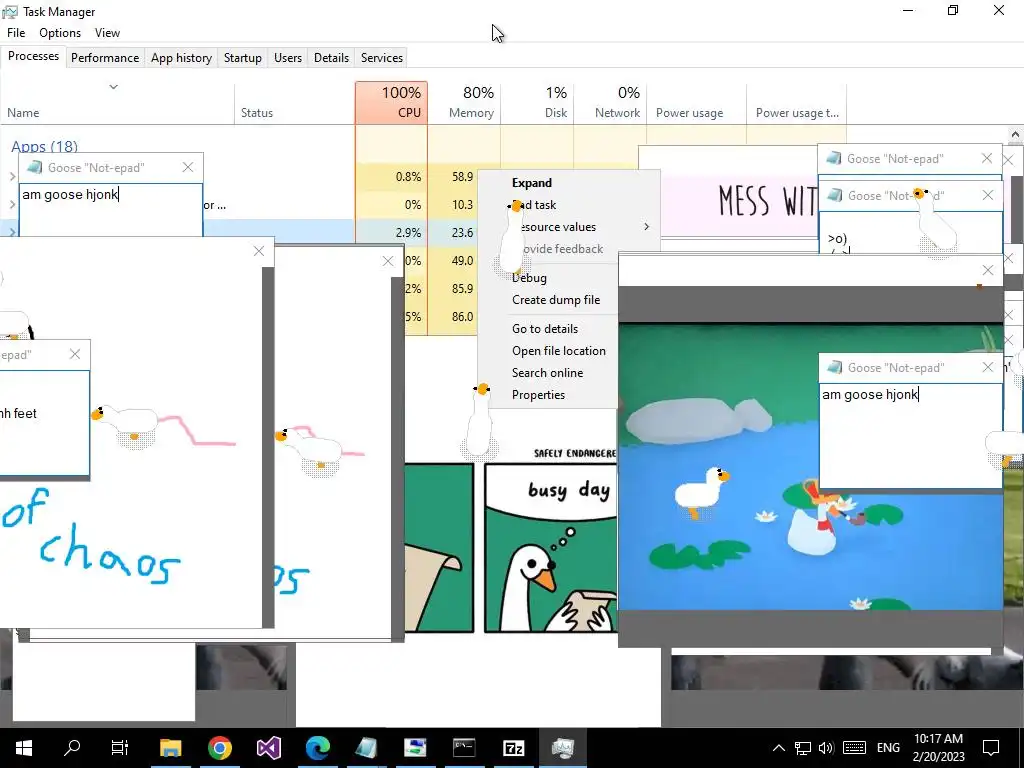Screen dimensions: 1024x768
Task: Switch to the Startup tab
Action: pos(243,57)
